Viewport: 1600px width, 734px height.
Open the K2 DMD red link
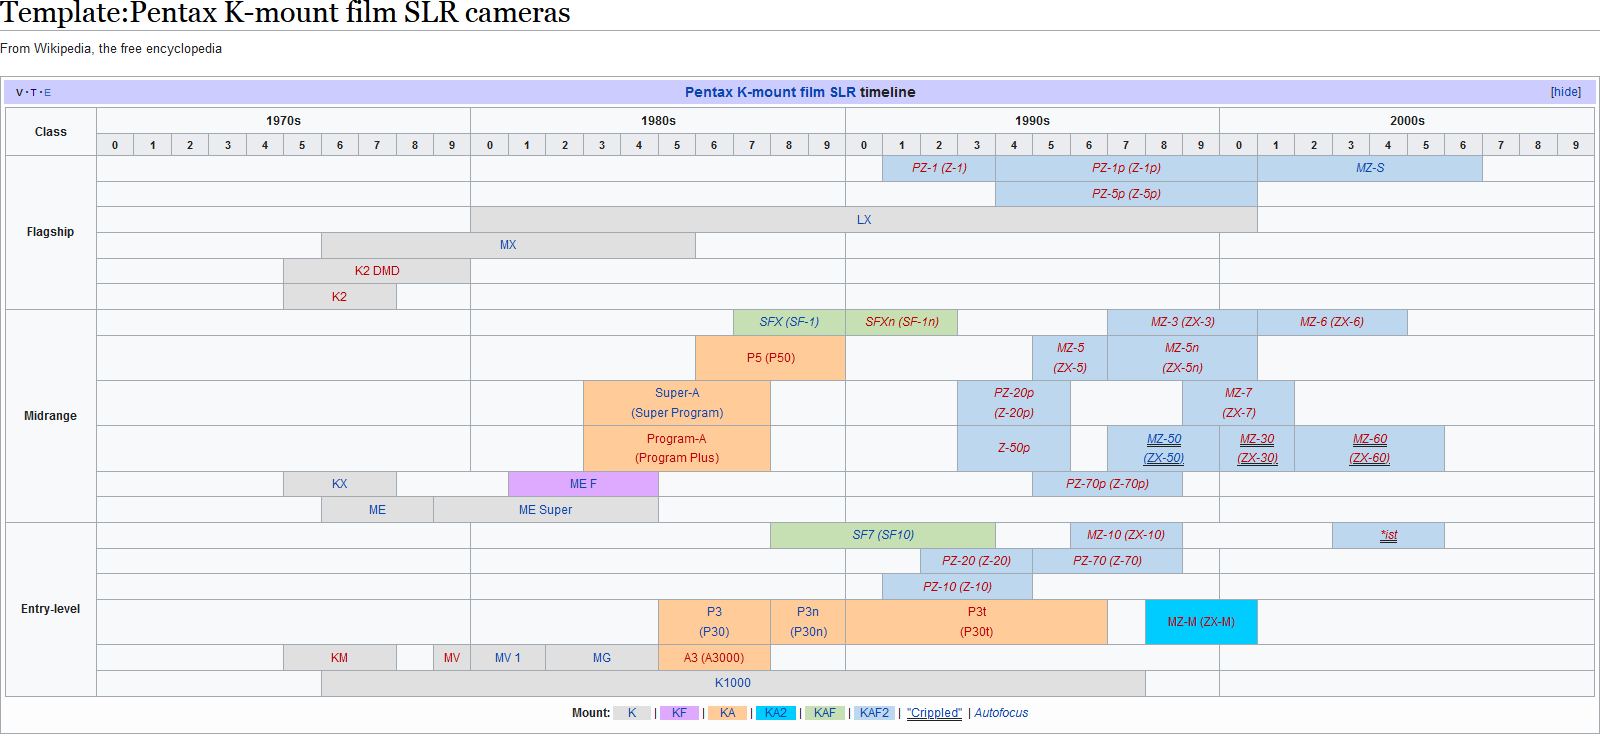[x=377, y=271]
